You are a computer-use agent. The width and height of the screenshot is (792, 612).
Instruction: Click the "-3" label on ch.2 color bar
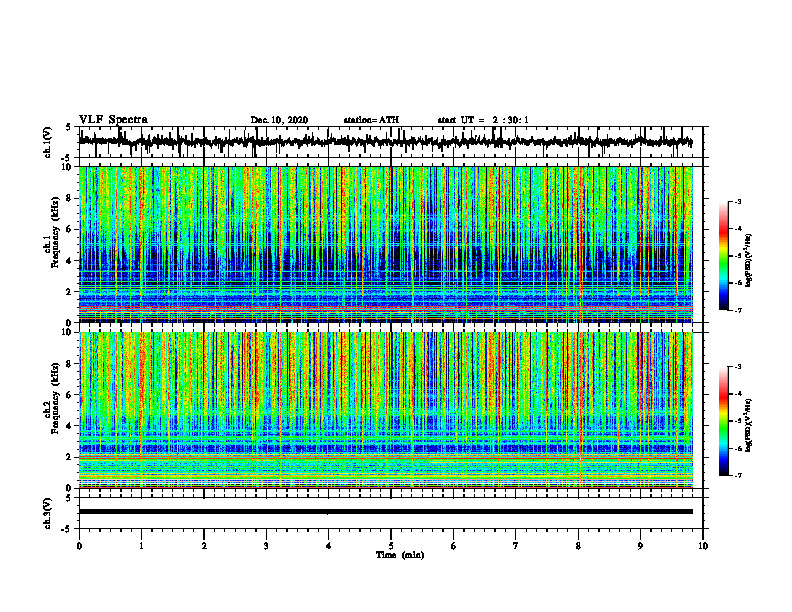738,367
